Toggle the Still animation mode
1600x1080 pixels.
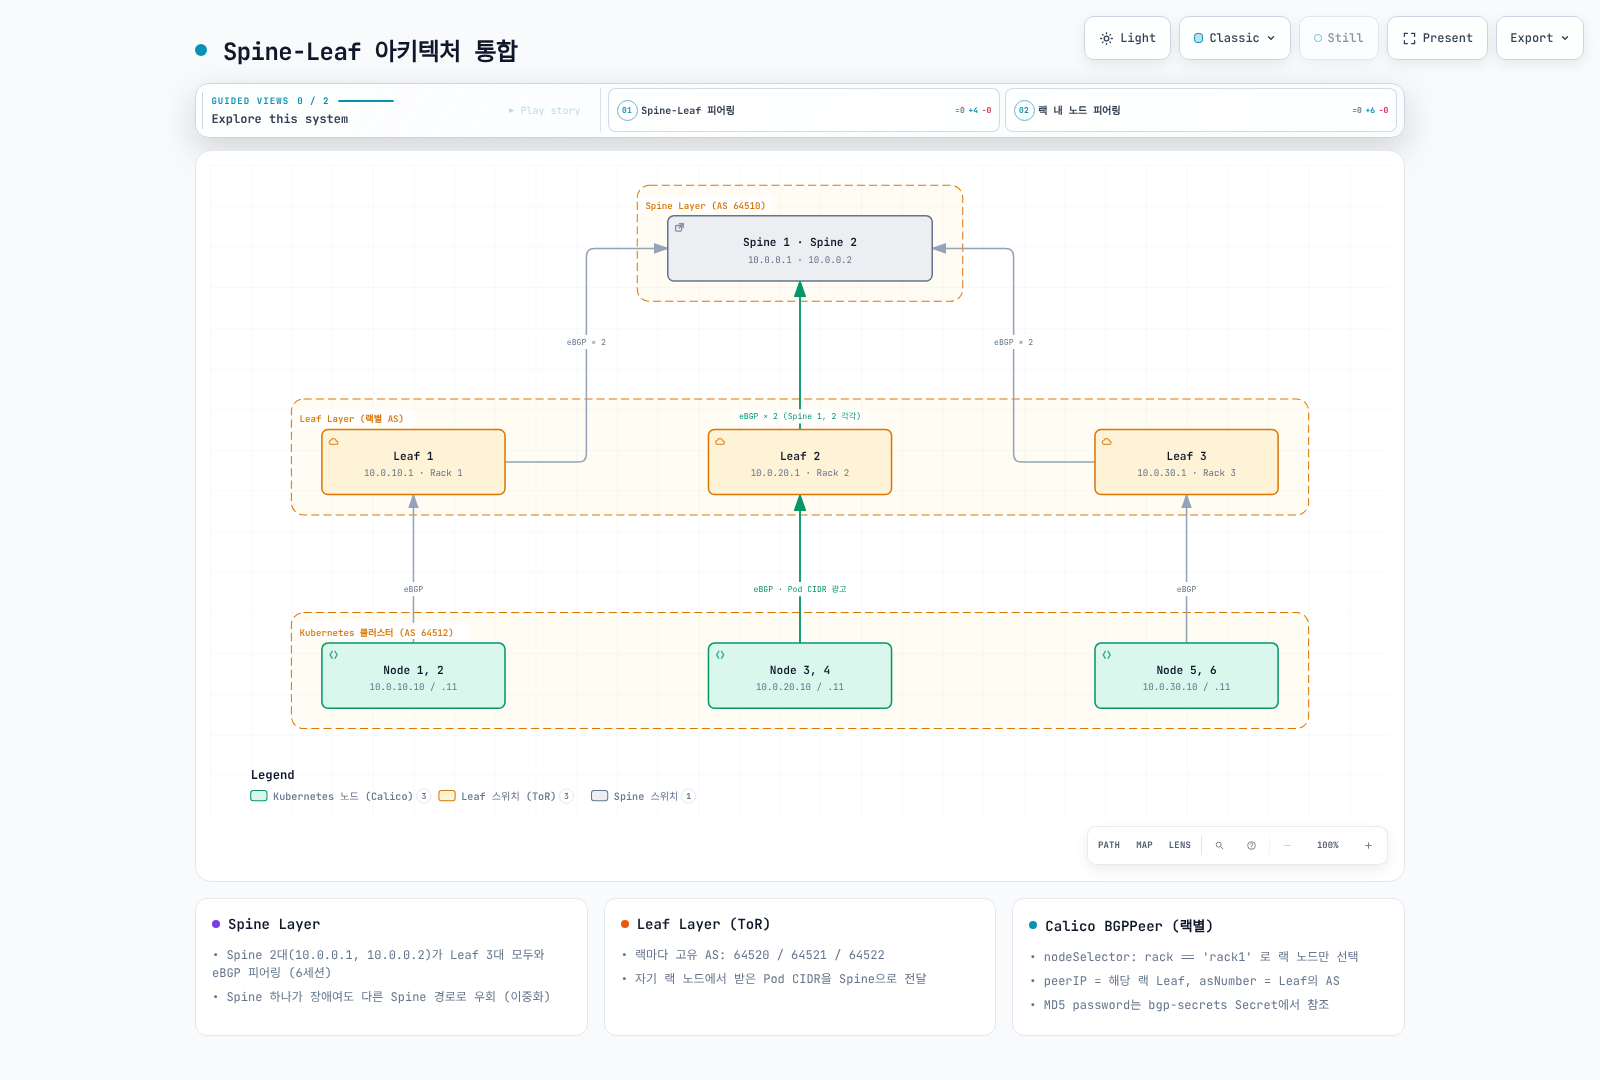click(1339, 38)
